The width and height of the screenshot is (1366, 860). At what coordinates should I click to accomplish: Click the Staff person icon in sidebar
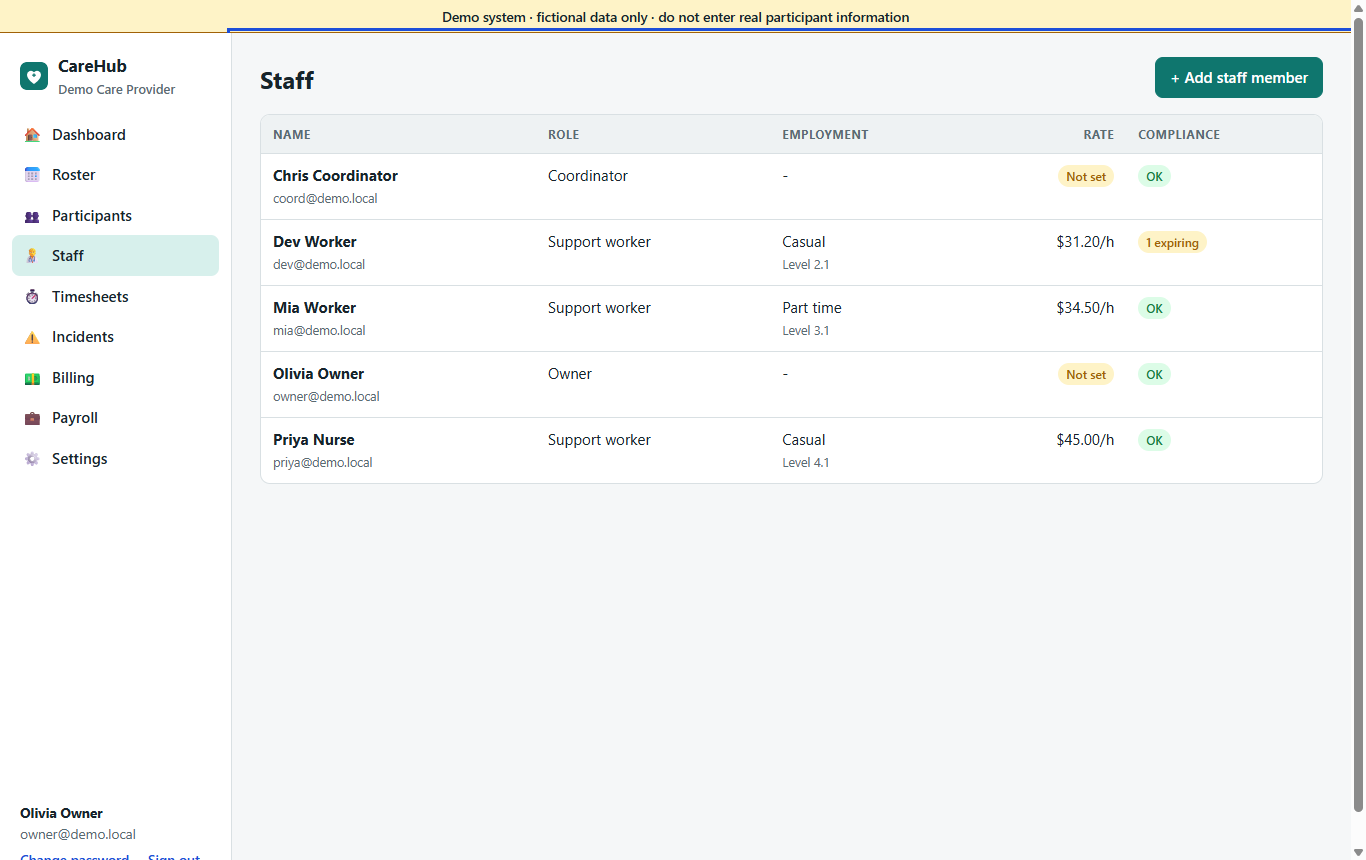tap(32, 256)
